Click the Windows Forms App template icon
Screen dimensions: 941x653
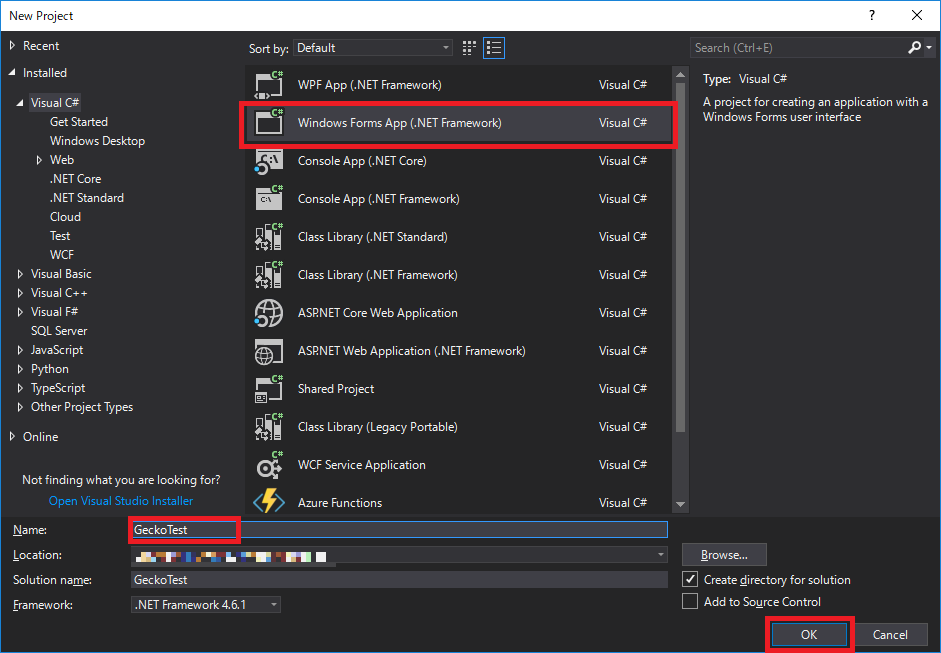tap(269, 122)
